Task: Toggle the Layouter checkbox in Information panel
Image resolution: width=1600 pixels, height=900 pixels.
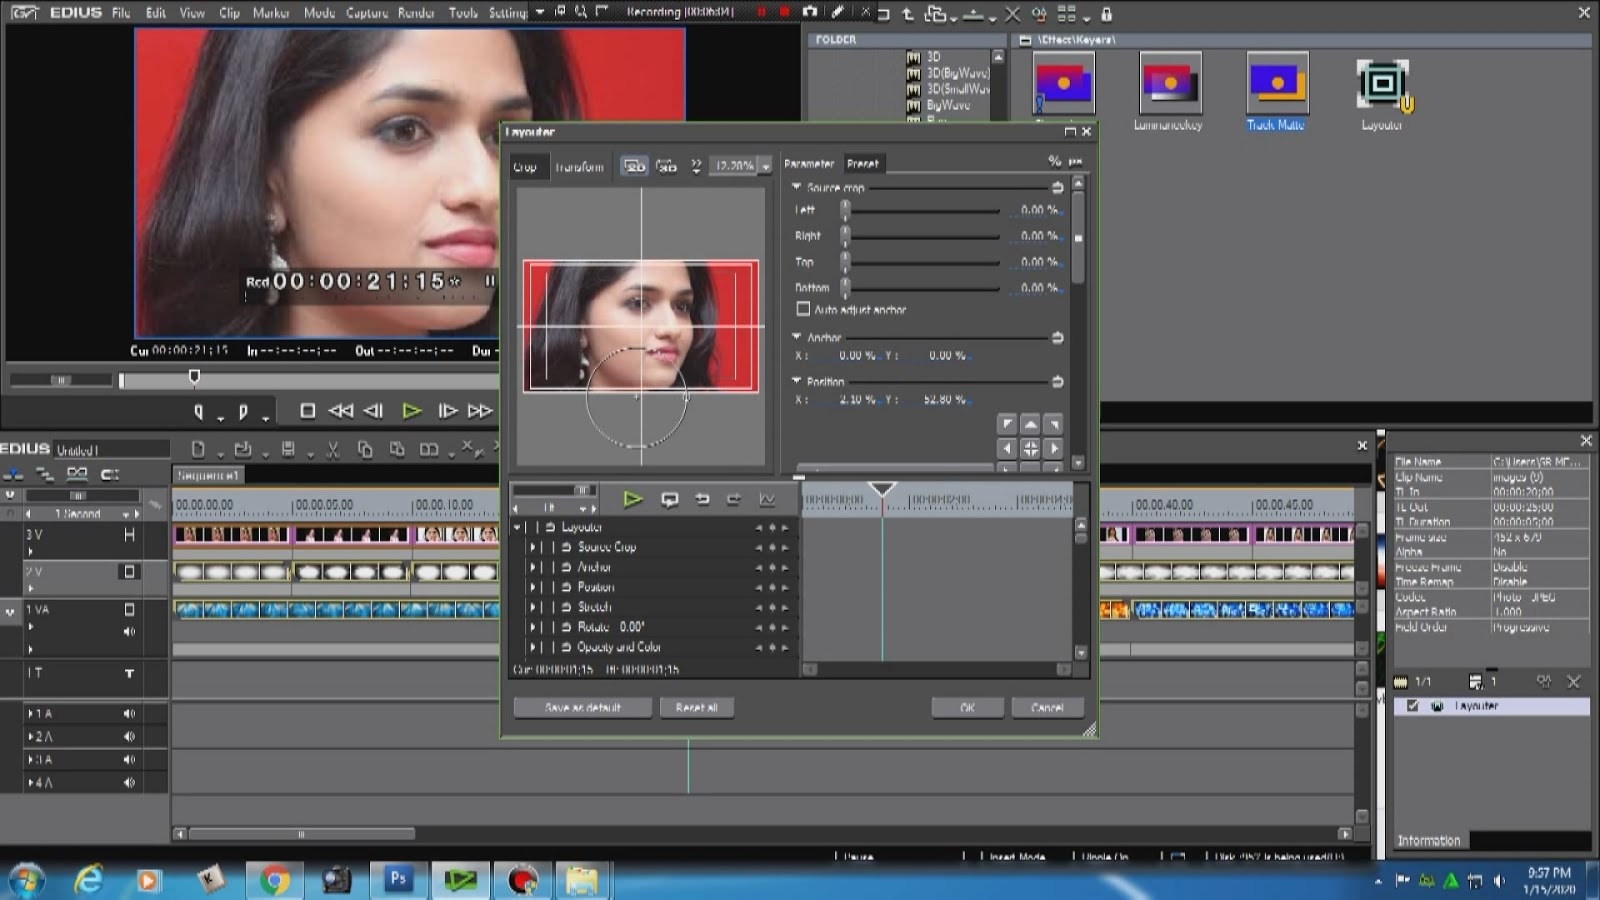Action: pyautogui.click(x=1413, y=706)
